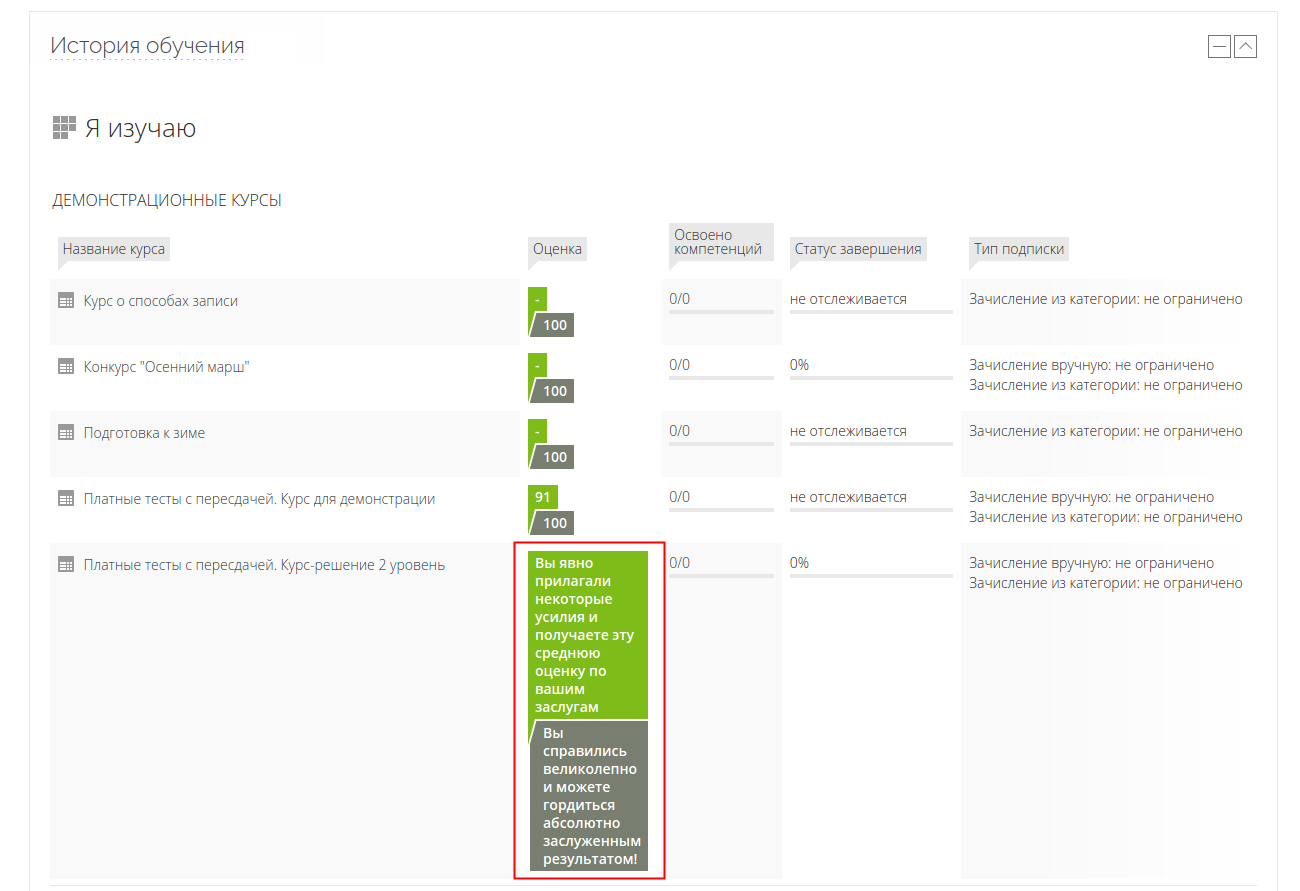The height and width of the screenshot is (891, 1300).
Task: Open Платные тесты с пересдачей. Курс-решение 2 уровень
Action: pyautogui.click(x=264, y=565)
